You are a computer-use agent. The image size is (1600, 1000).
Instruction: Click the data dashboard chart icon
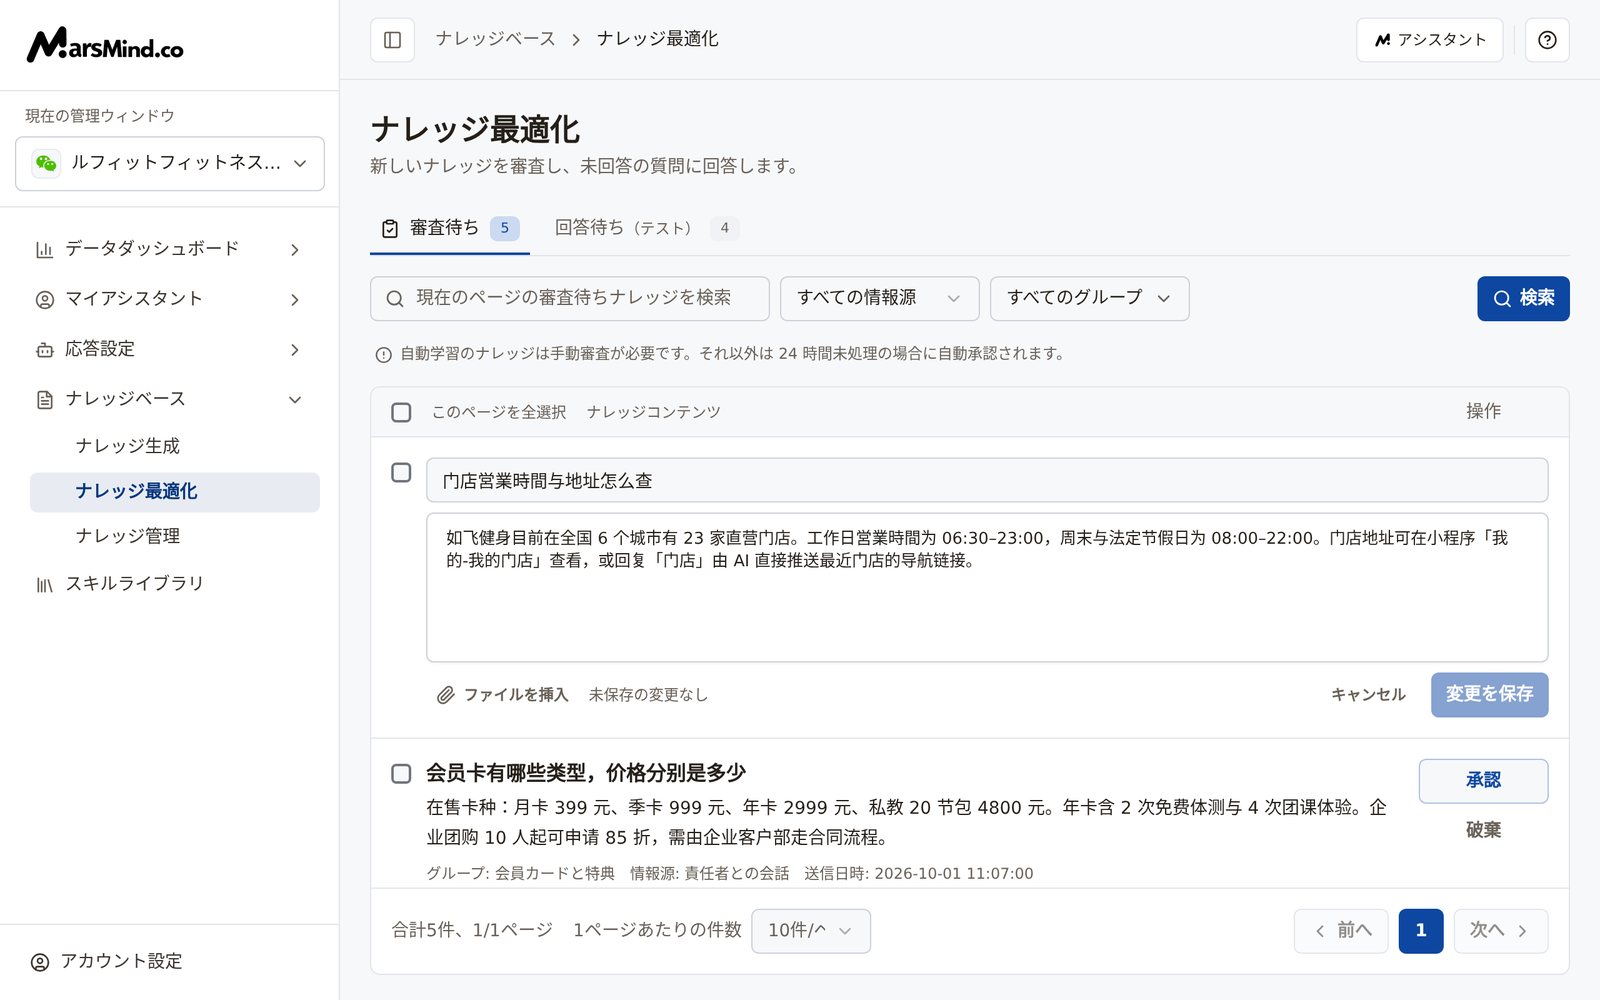(x=44, y=249)
